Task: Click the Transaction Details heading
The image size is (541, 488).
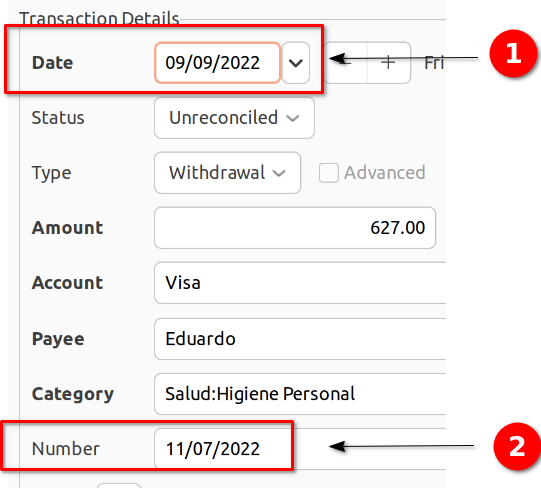Action: (x=99, y=18)
